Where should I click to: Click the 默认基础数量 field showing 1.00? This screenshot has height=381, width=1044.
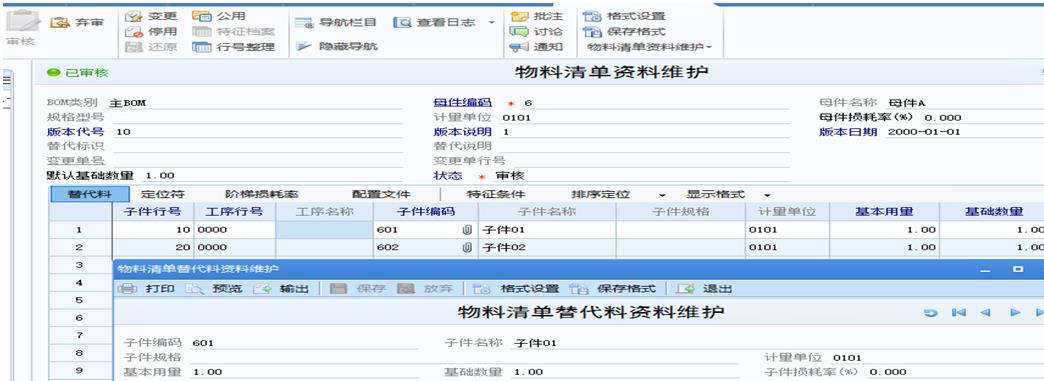pos(273,175)
